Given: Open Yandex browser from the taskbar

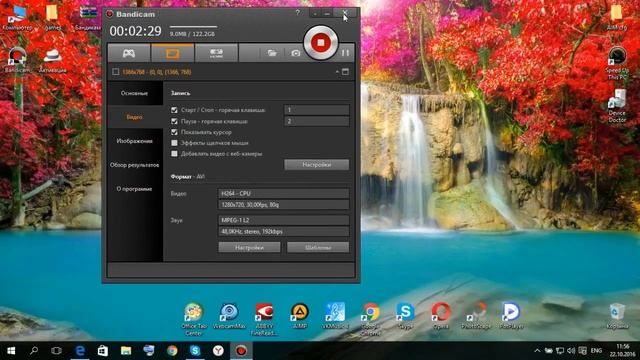Looking at the screenshot, I should coord(218,351).
